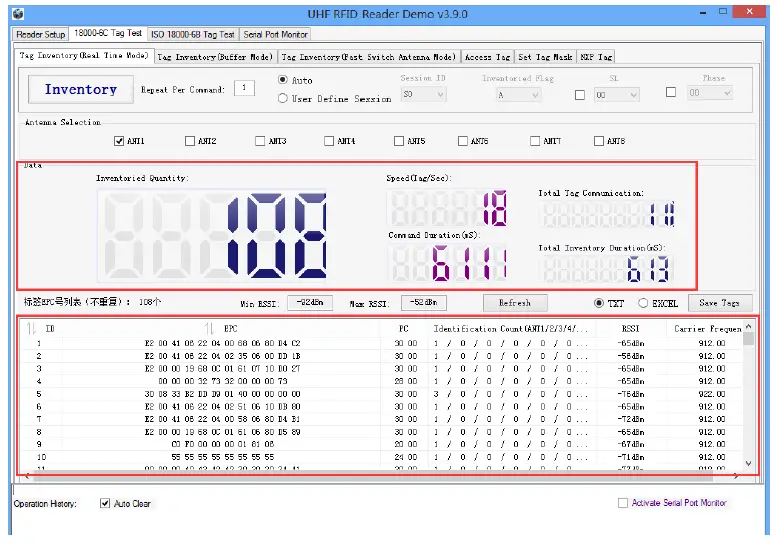Toggle the Auto Clear checkbox
Viewport: 775px width, 546px height.
(x=105, y=503)
